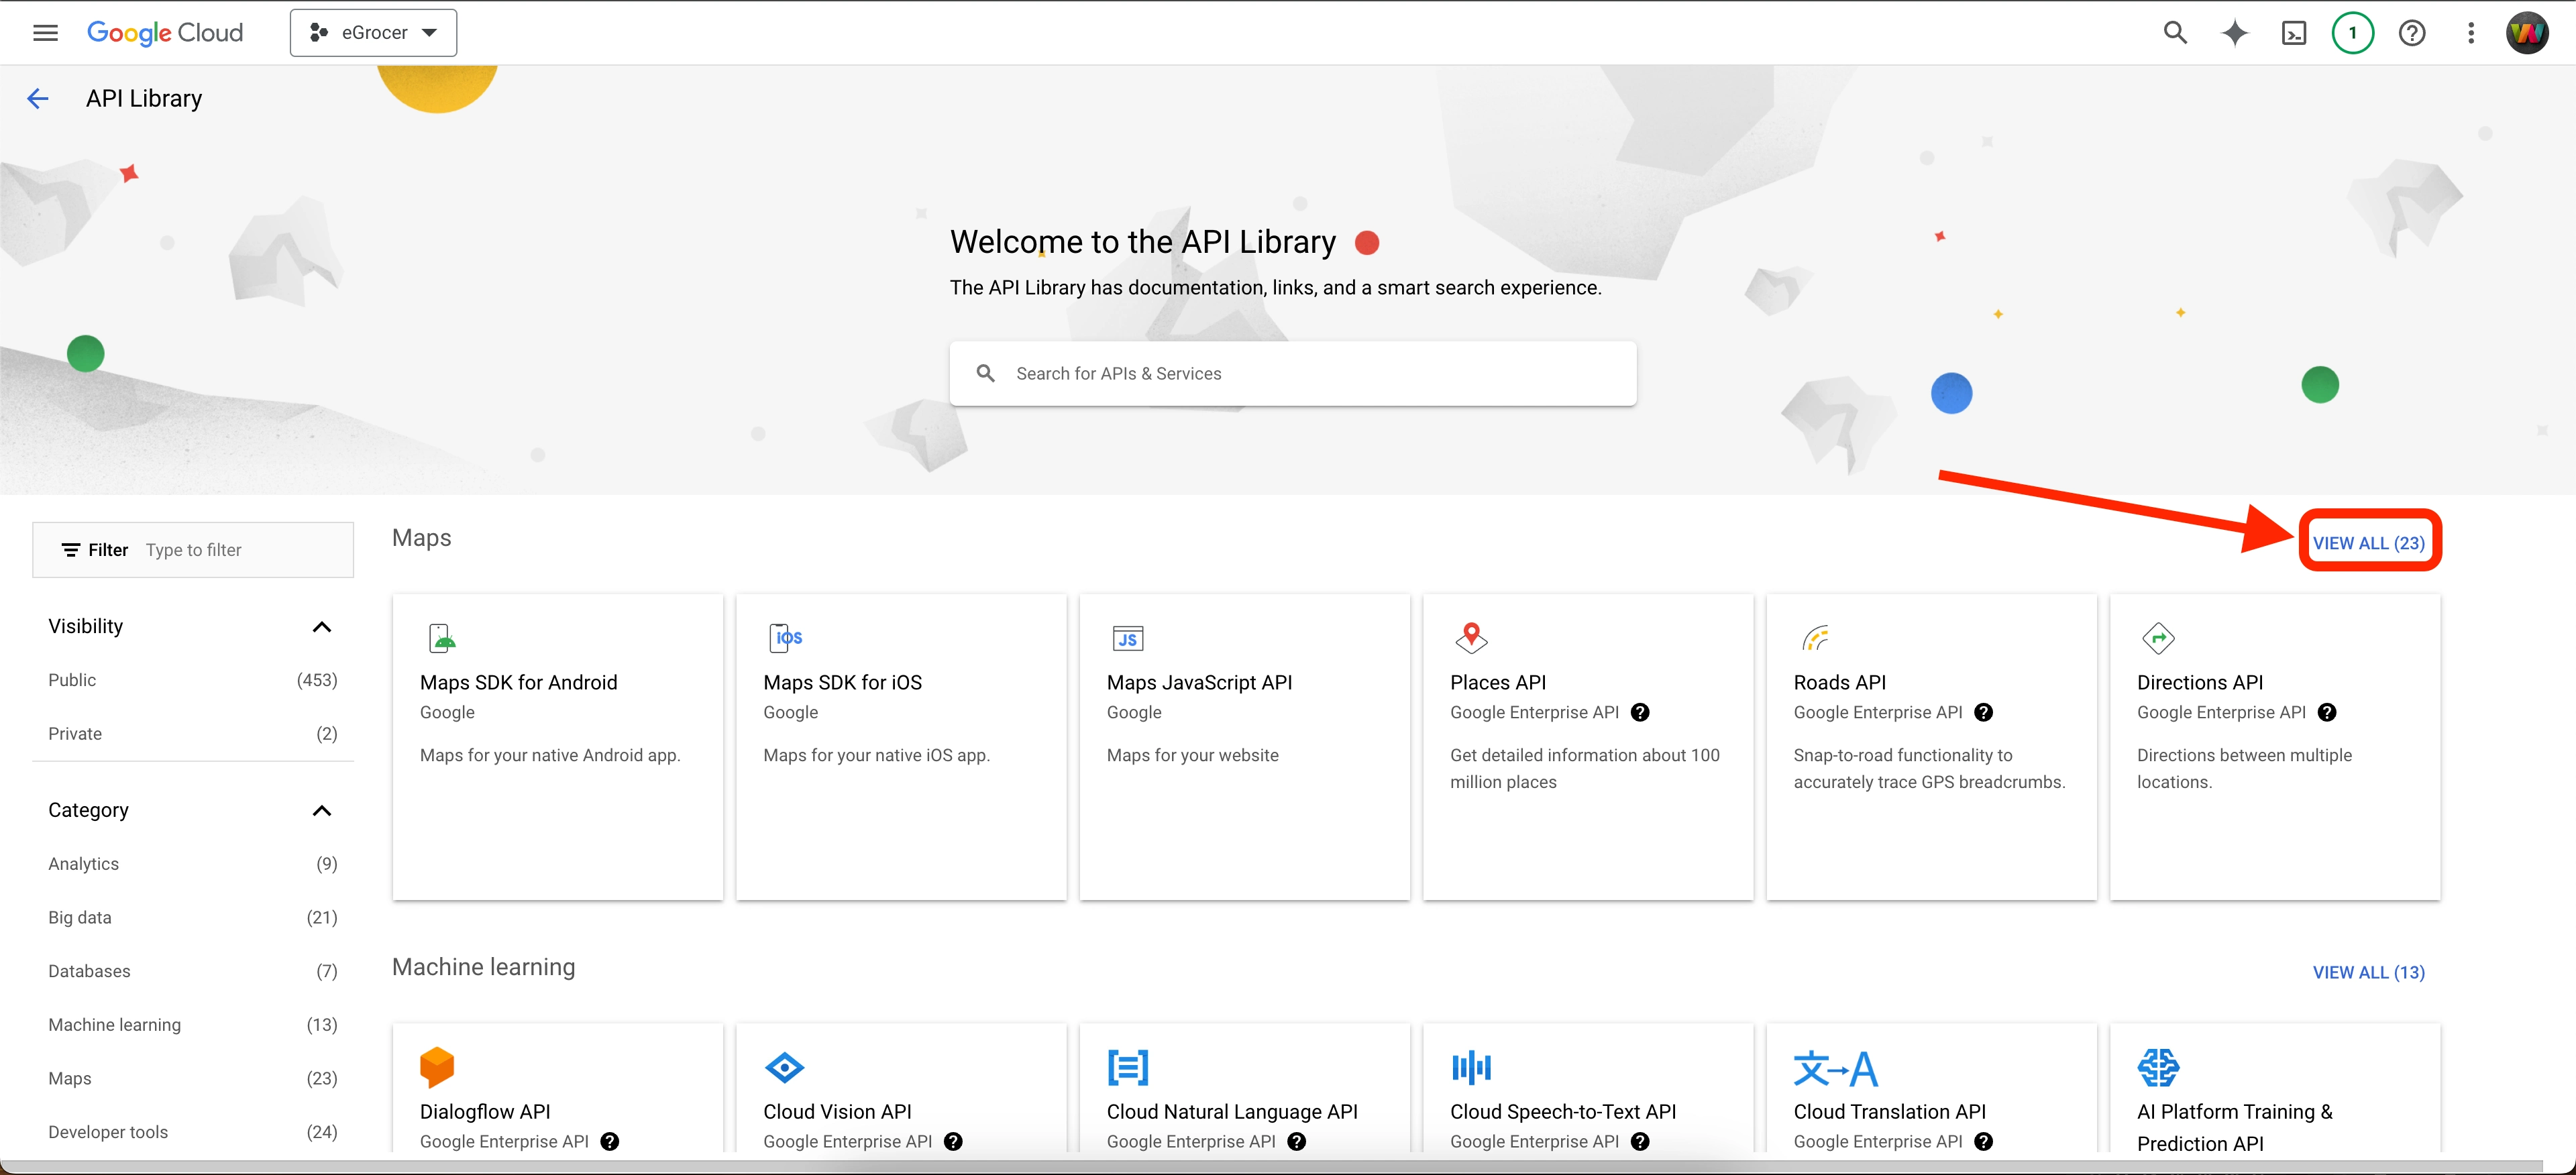Click the help icon beside Cloud Vision enterprise label
Viewport: 2576px width, 1175px height.
point(953,1142)
